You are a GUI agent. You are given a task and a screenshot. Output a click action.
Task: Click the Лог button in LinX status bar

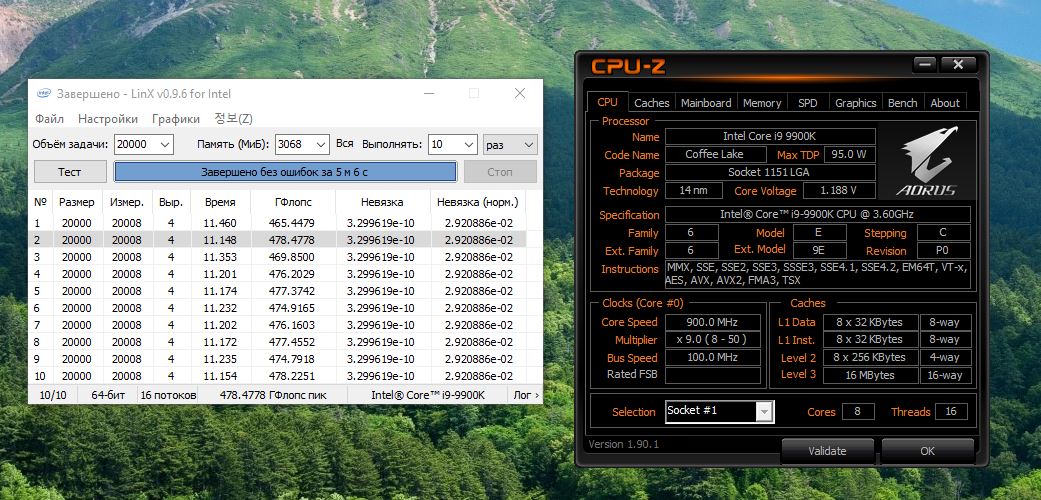526,395
